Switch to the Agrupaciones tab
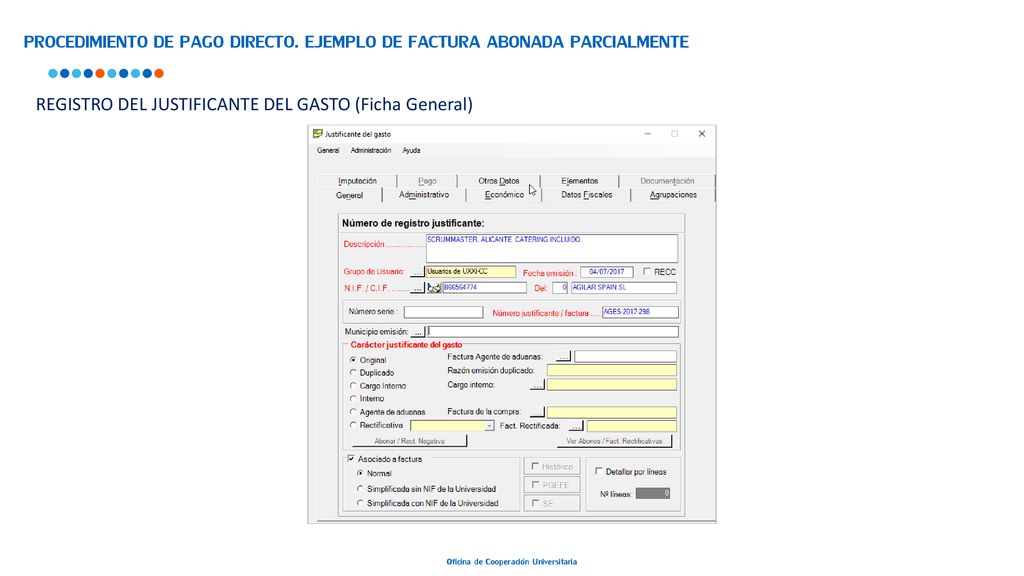This screenshot has width=1024, height=576. 673,195
